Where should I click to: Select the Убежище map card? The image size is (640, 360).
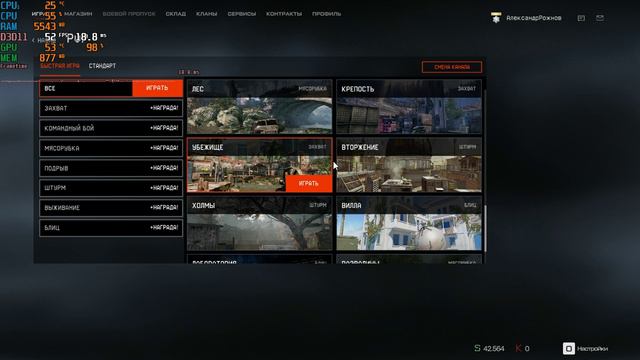[260, 165]
